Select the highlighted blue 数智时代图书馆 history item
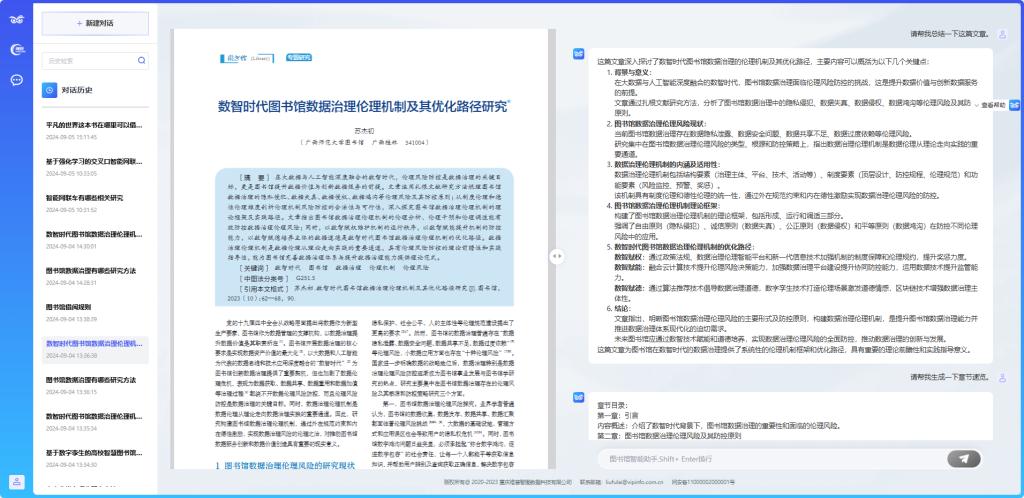Viewport: 1024px width, 498px height. coord(94,349)
